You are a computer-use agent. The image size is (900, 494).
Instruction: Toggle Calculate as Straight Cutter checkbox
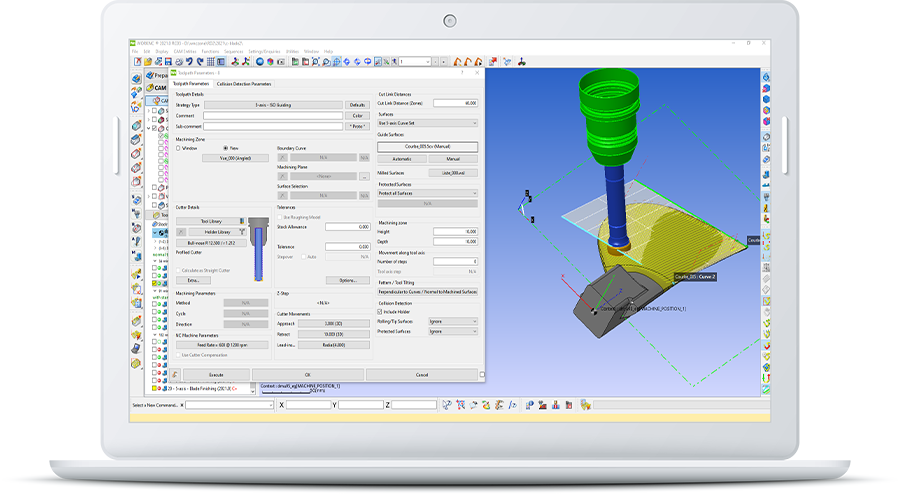coord(179,270)
